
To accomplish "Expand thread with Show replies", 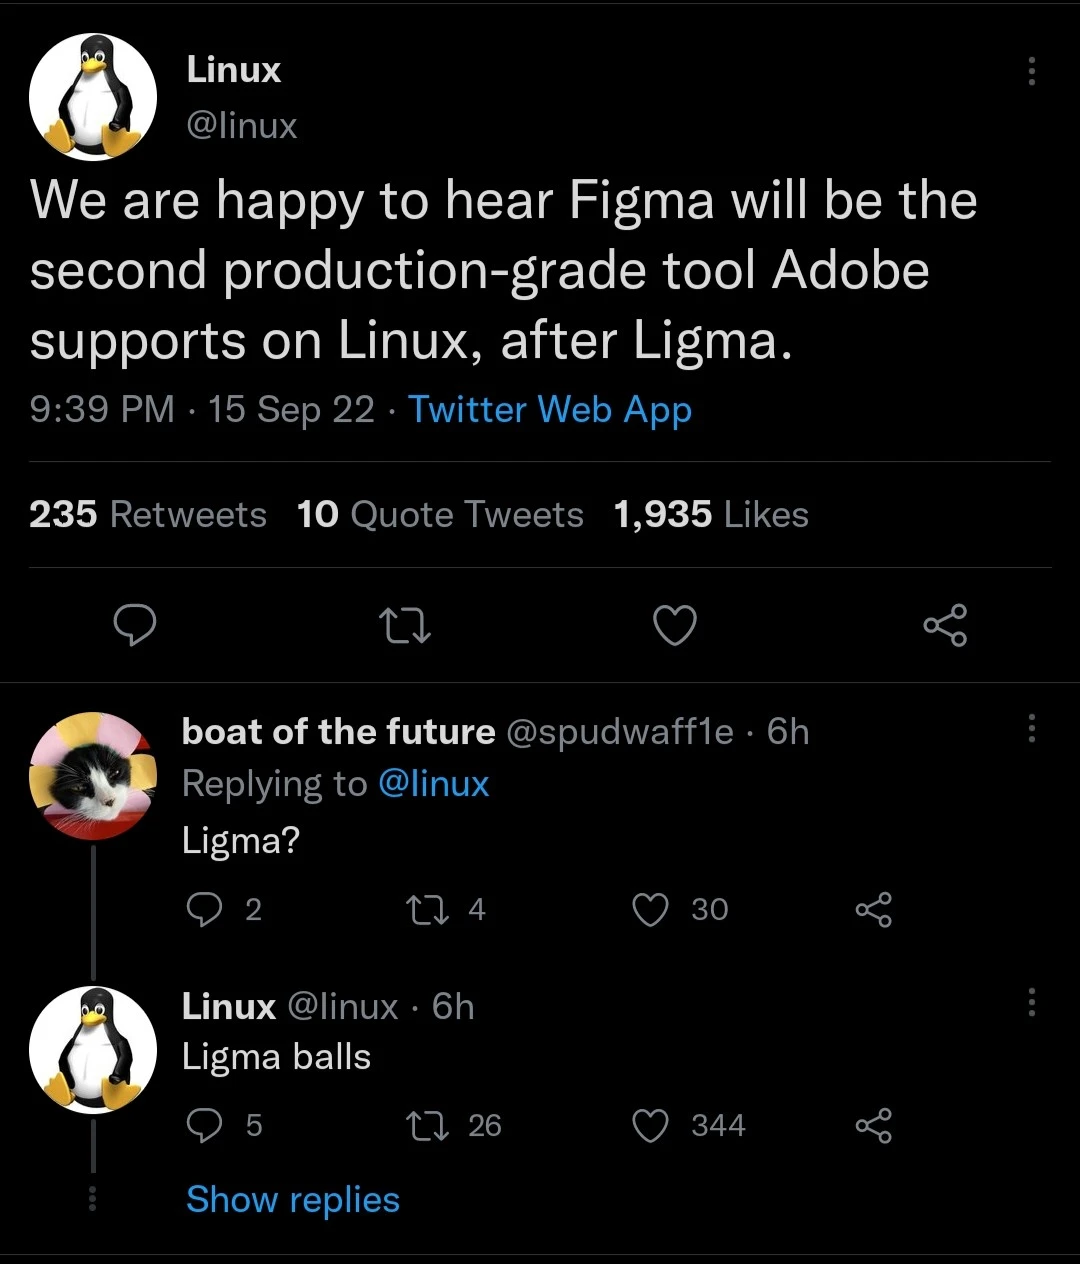I will click(293, 1199).
